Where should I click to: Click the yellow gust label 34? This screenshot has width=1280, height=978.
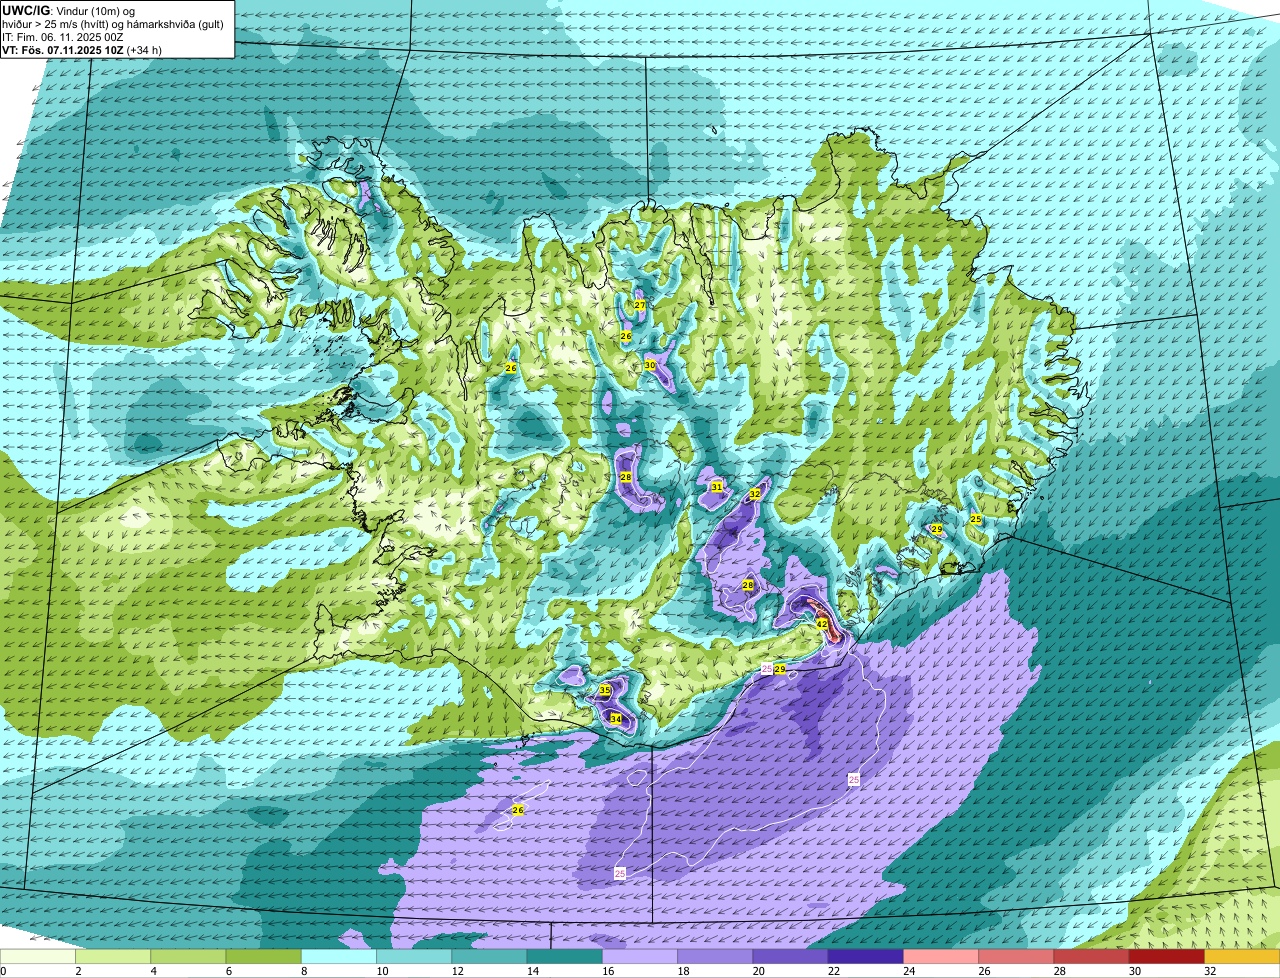point(616,719)
